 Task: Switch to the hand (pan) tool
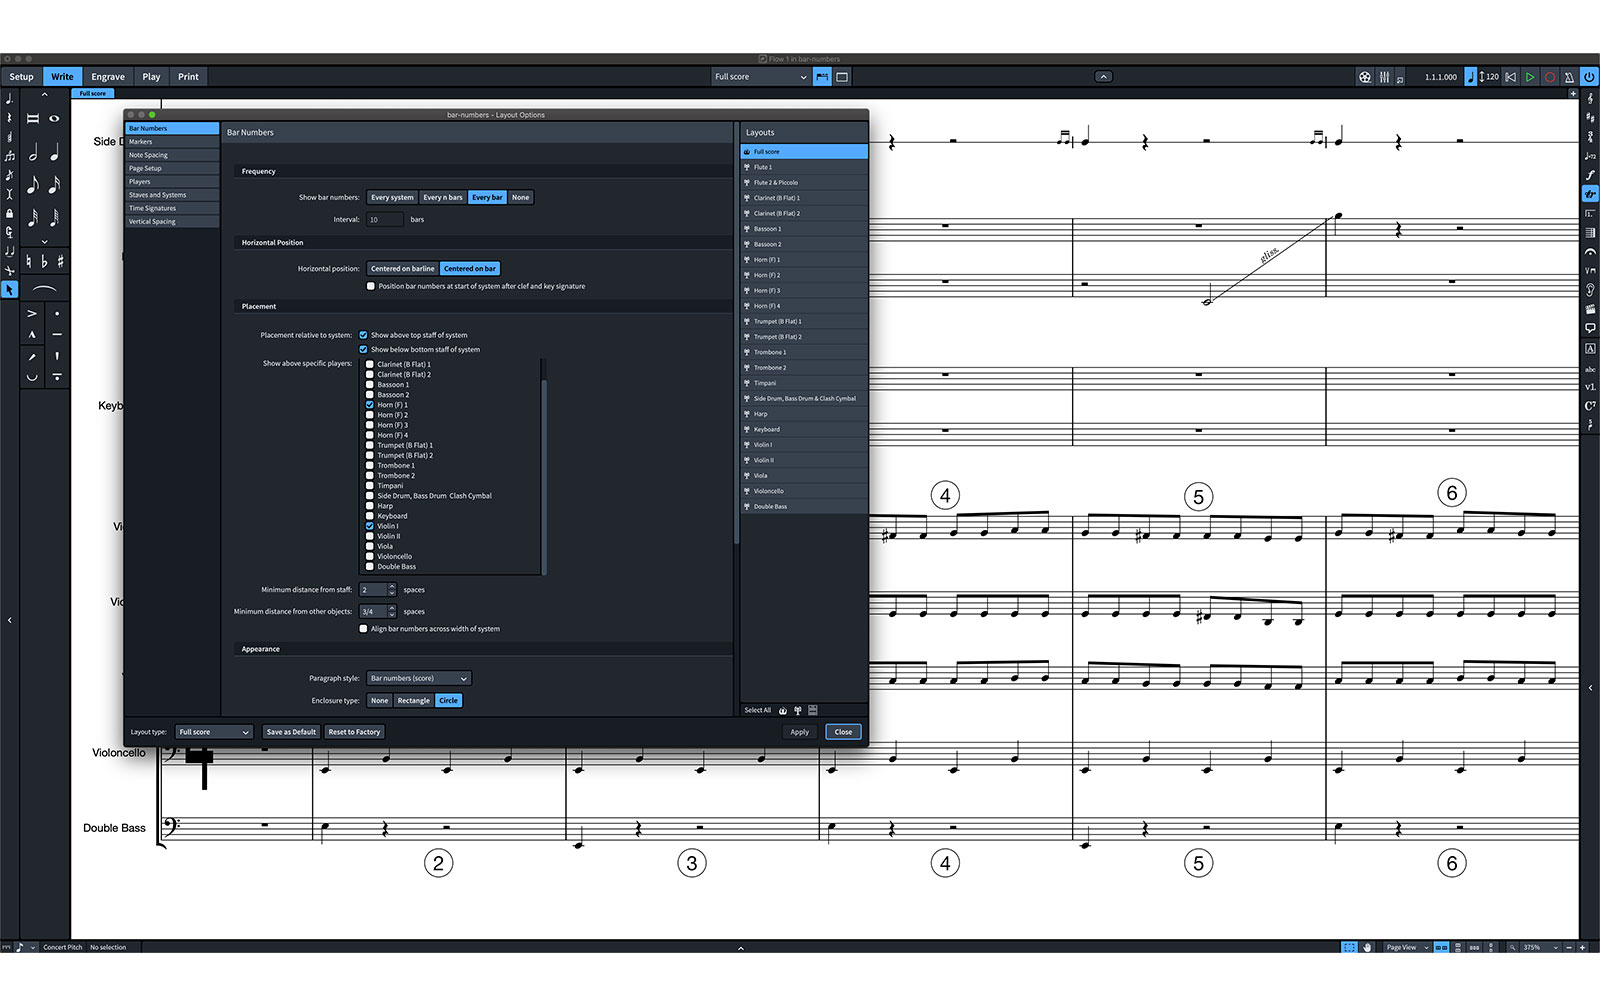click(x=1367, y=947)
